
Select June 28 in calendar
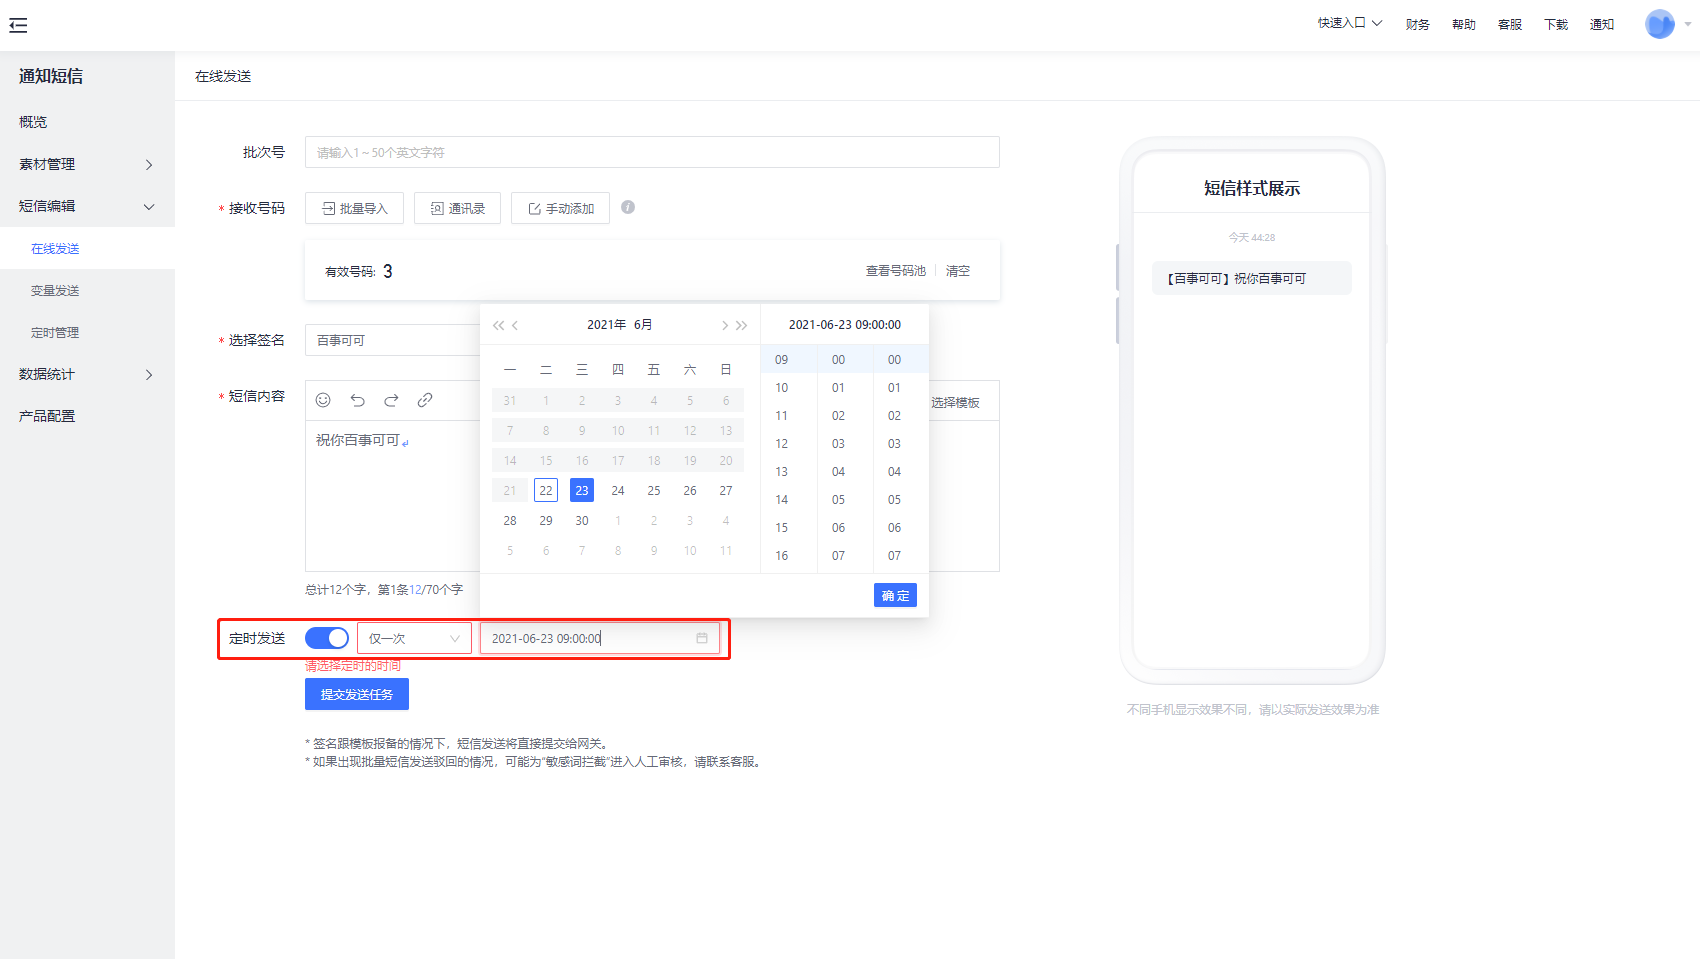510,520
